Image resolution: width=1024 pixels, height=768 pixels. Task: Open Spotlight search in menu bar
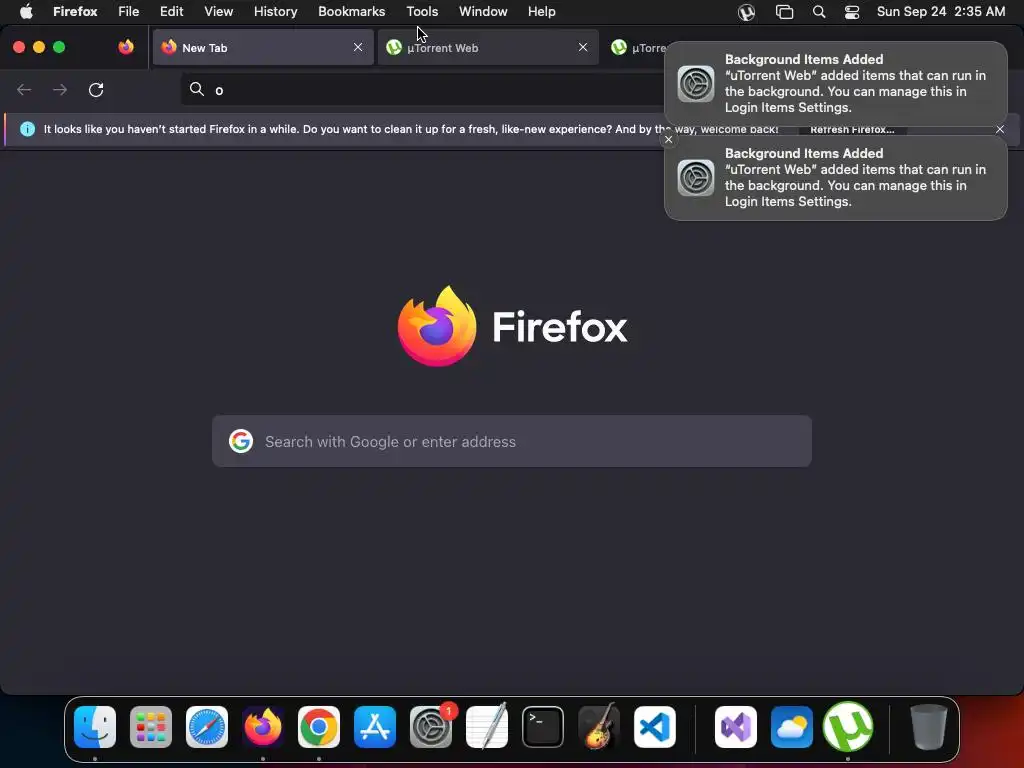click(x=819, y=12)
